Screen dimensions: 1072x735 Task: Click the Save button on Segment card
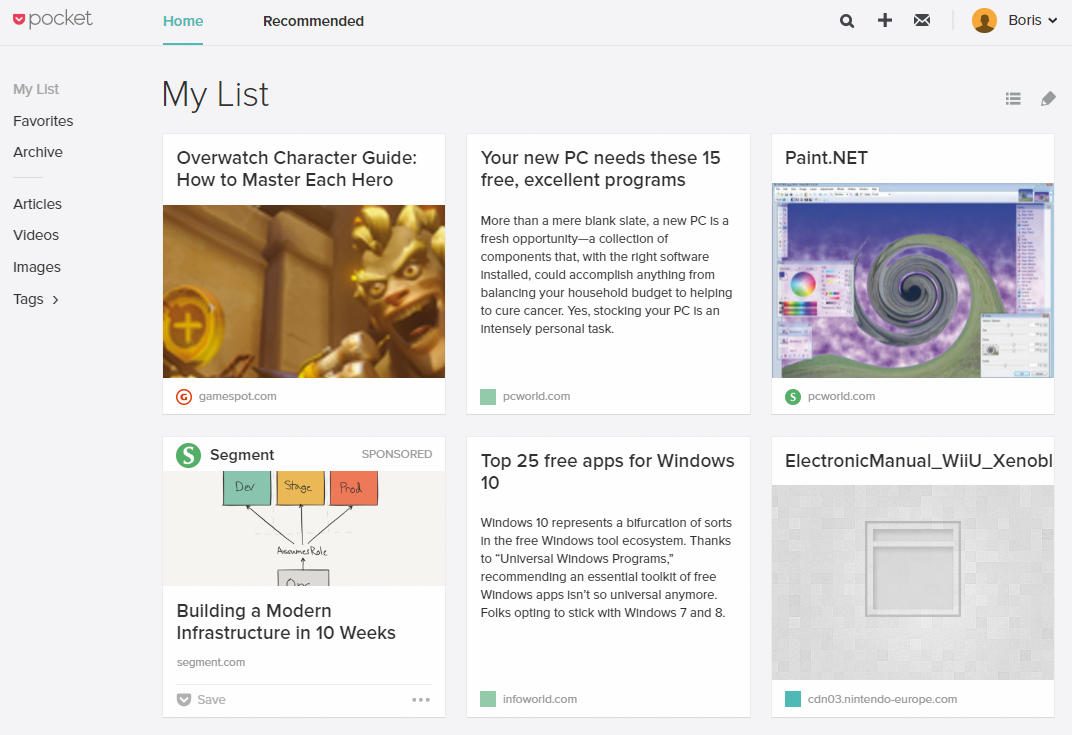[201, 699]
